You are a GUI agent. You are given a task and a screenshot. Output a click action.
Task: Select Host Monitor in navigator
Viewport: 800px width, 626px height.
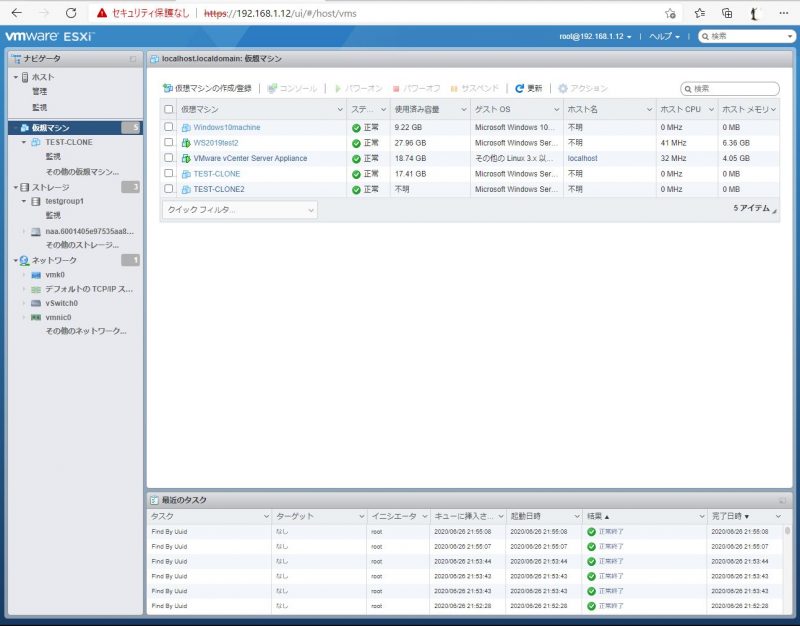(39, 108)
